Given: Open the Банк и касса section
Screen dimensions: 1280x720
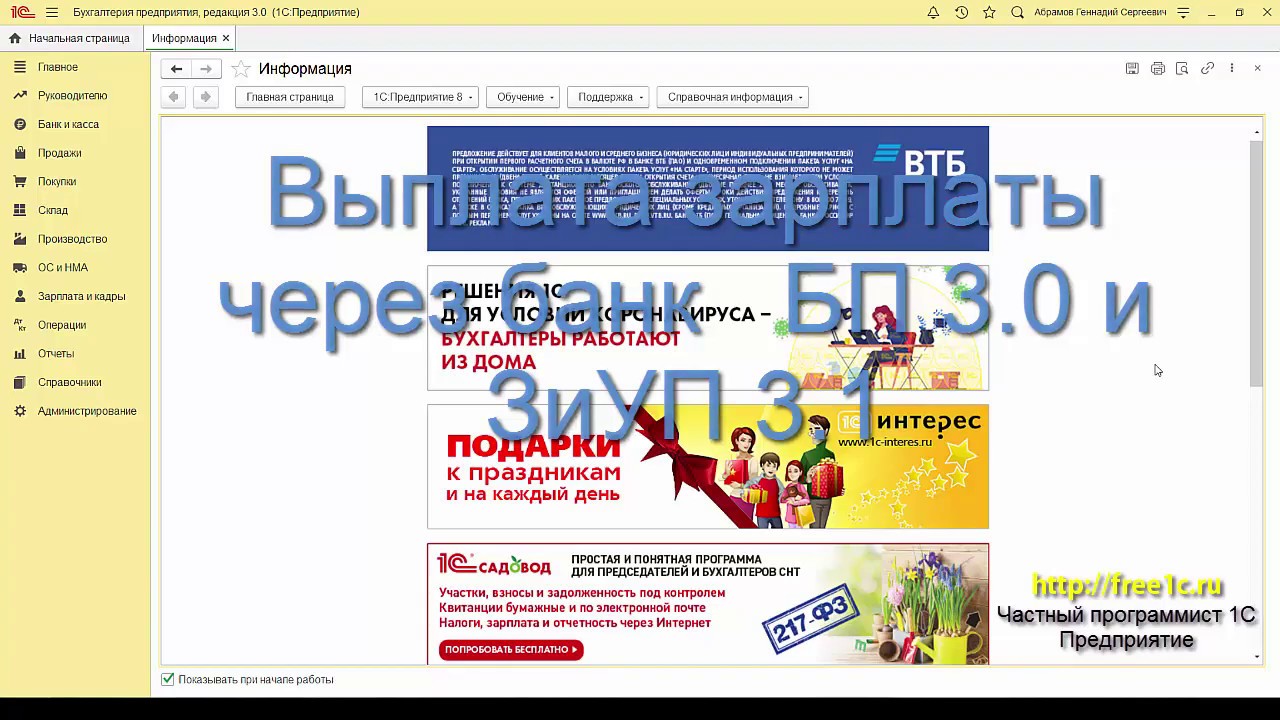Looking at the screenshot, I should (68, 124).
